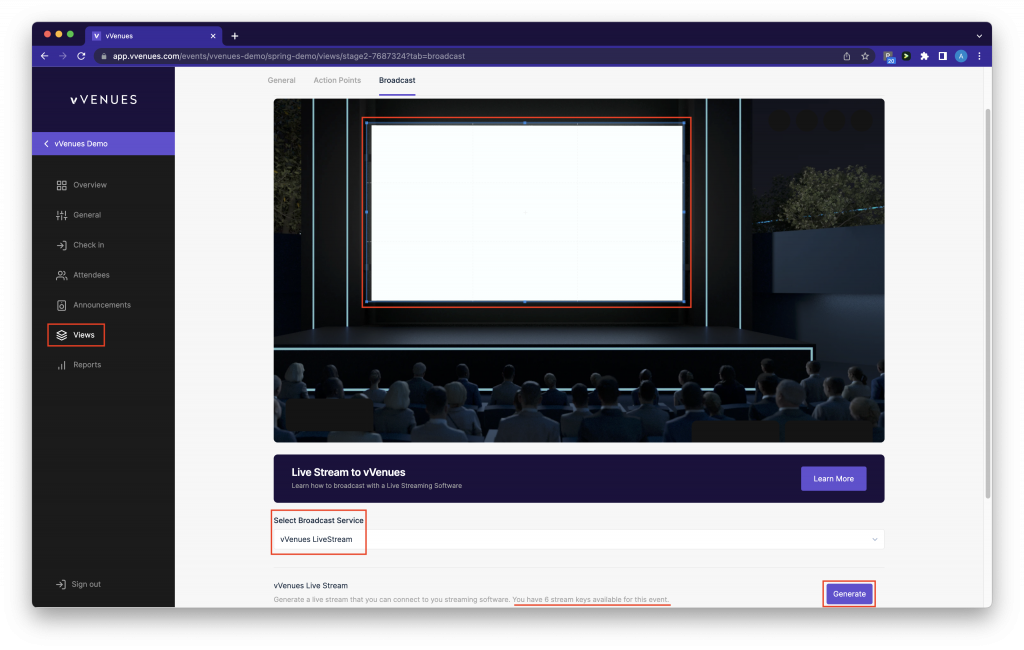Bookmark this page with the star icon
The height and width of the screenshot is (650, 1024).
tap(865, 56)
